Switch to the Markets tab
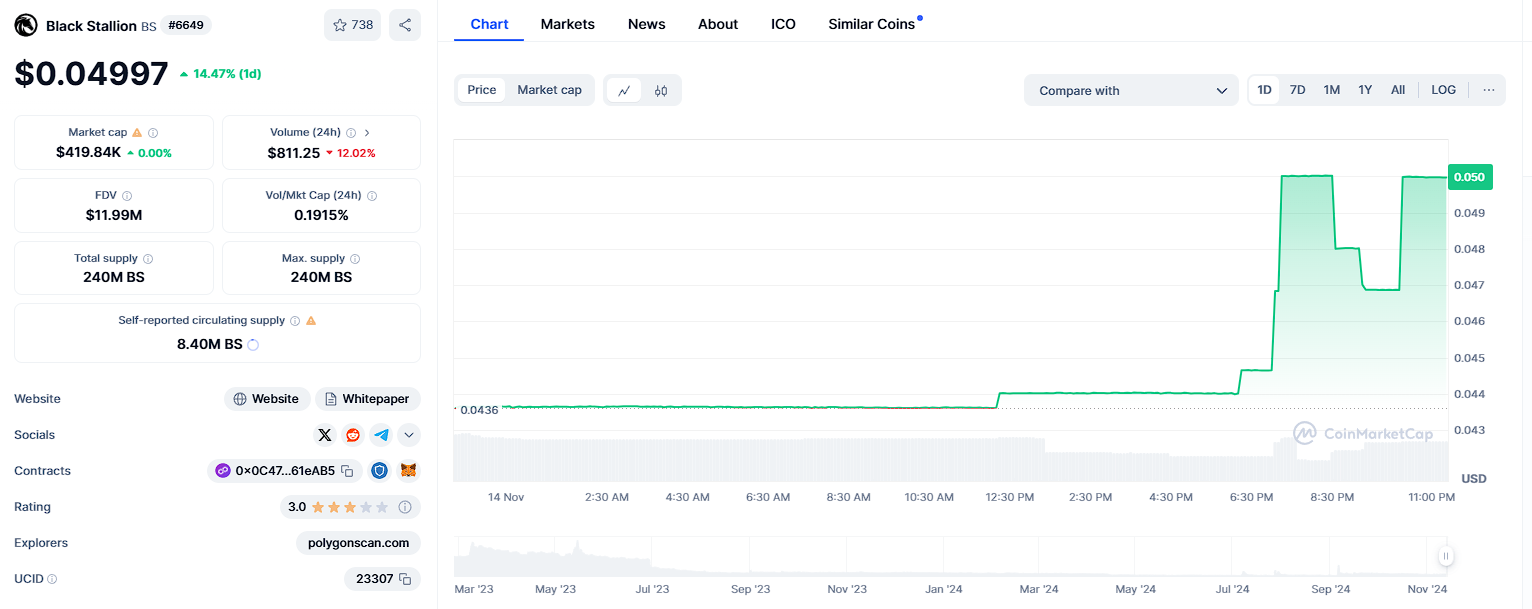Image resolution: width=1532 pixels, height=609 pixels. (x=567, y=24)
